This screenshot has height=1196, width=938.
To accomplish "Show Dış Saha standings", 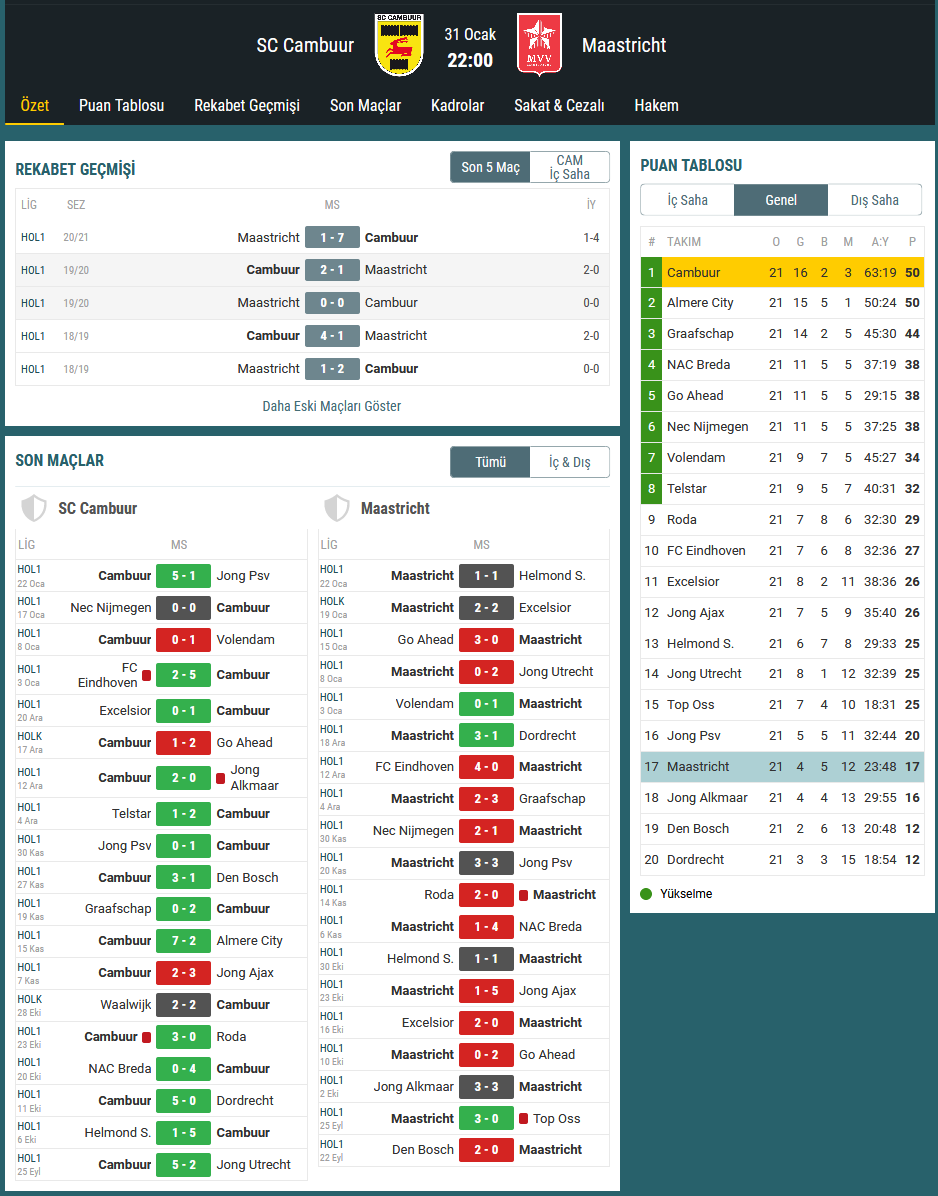I will point(875,200).
